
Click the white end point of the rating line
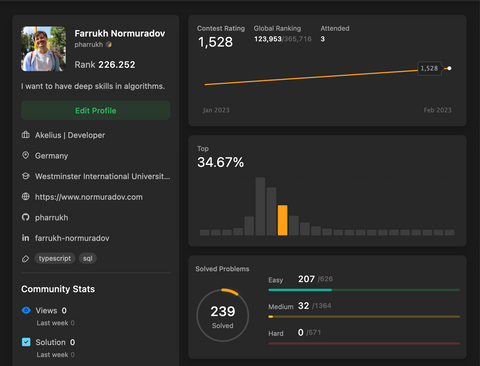[449, 68]
